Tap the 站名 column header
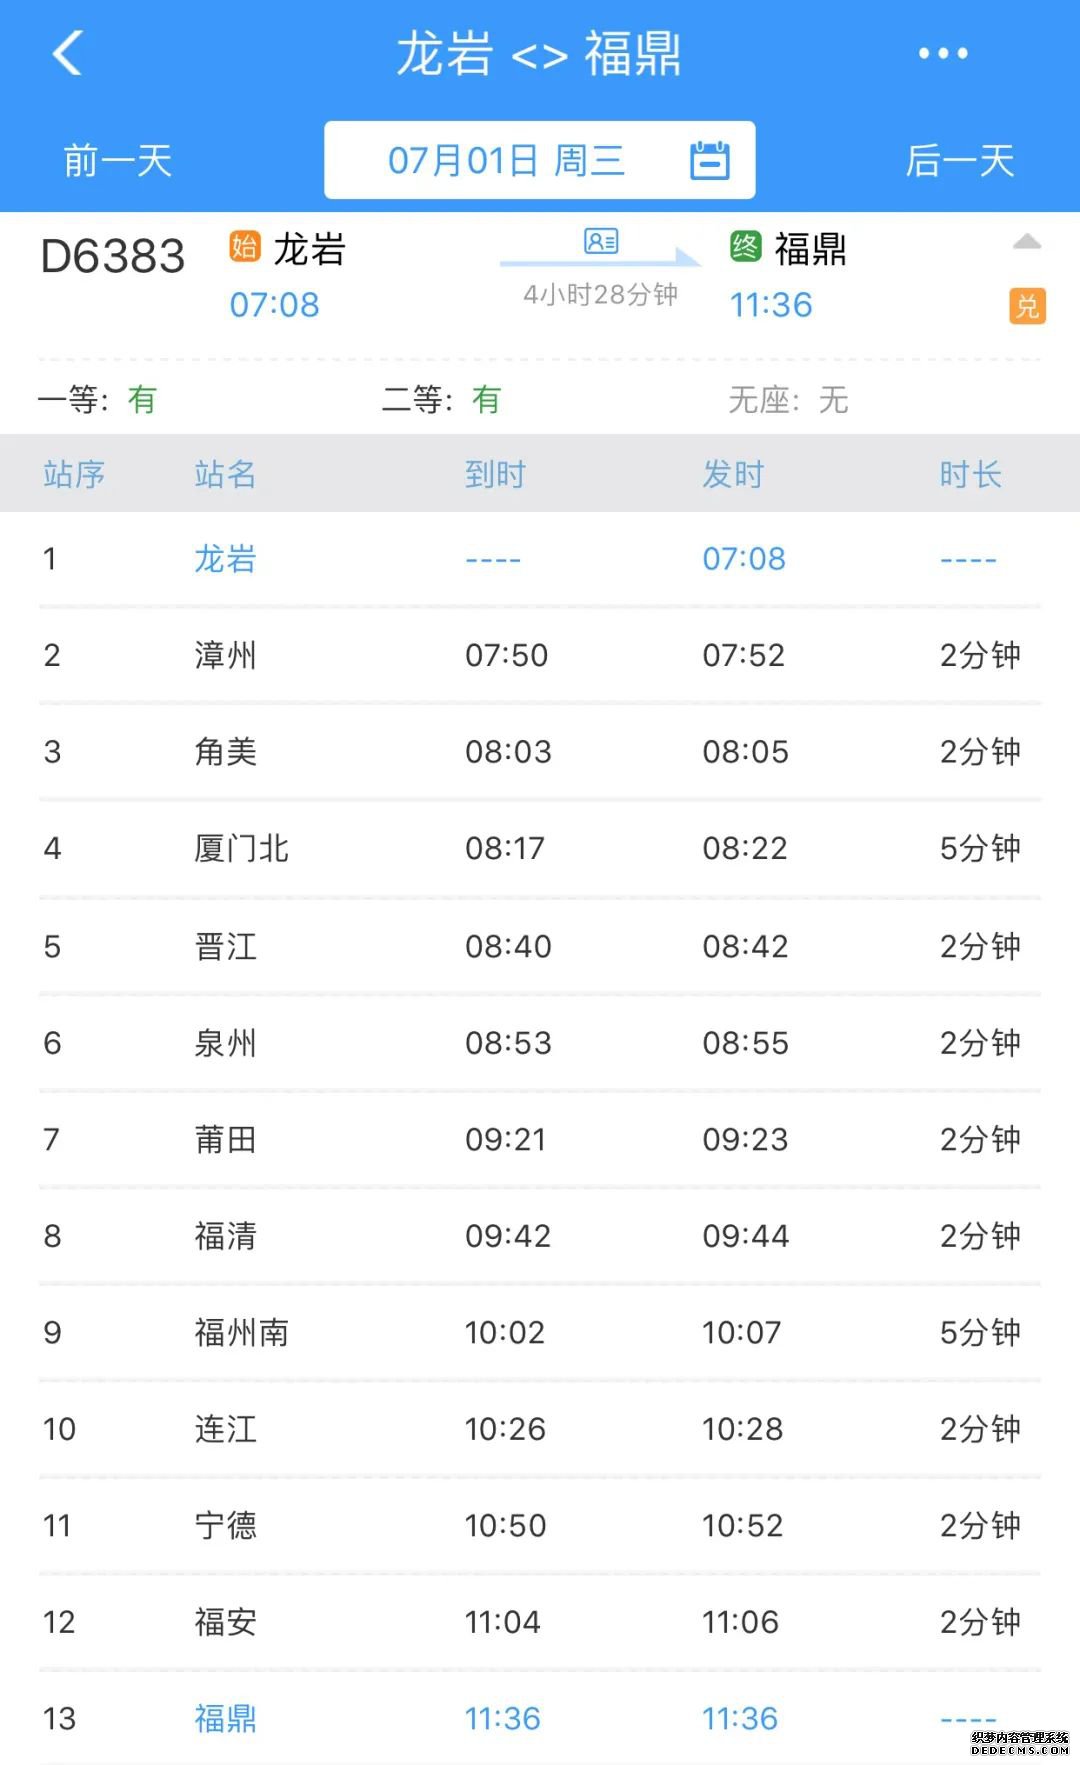1080x1765 pixels. (225, 474)
